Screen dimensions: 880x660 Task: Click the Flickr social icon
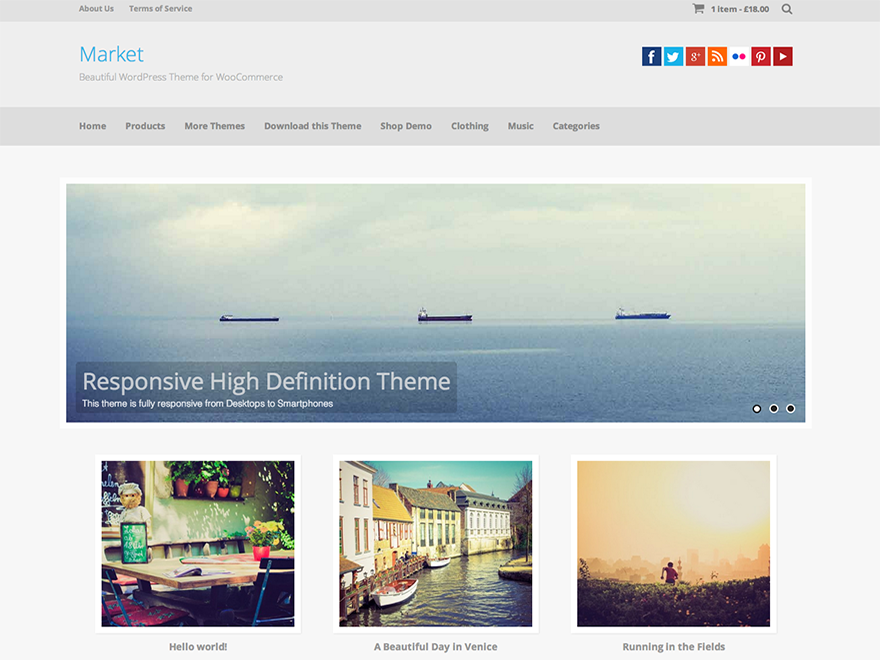(x=739, y=56)
